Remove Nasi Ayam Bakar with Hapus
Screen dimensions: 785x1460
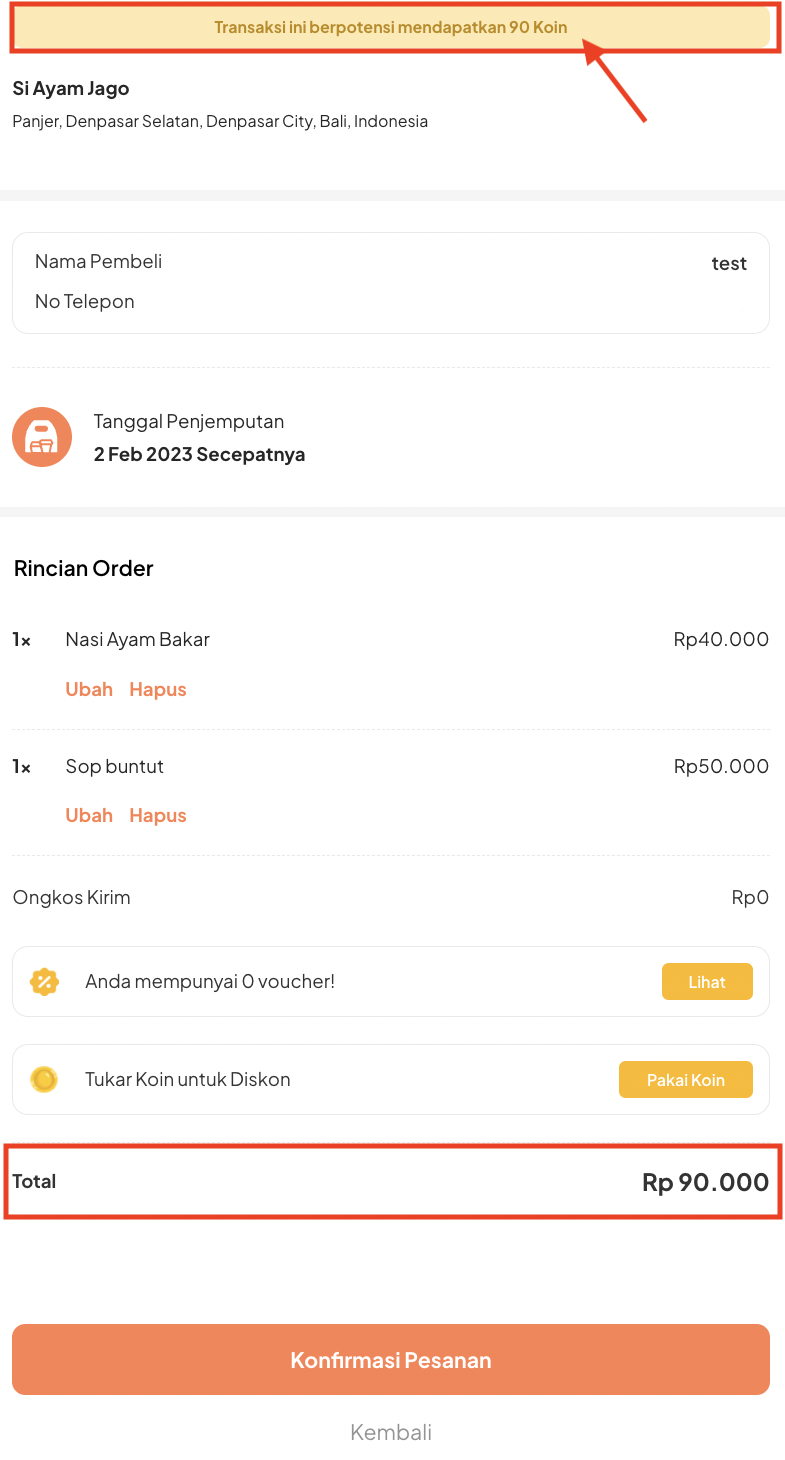click(x=158, y=690)
